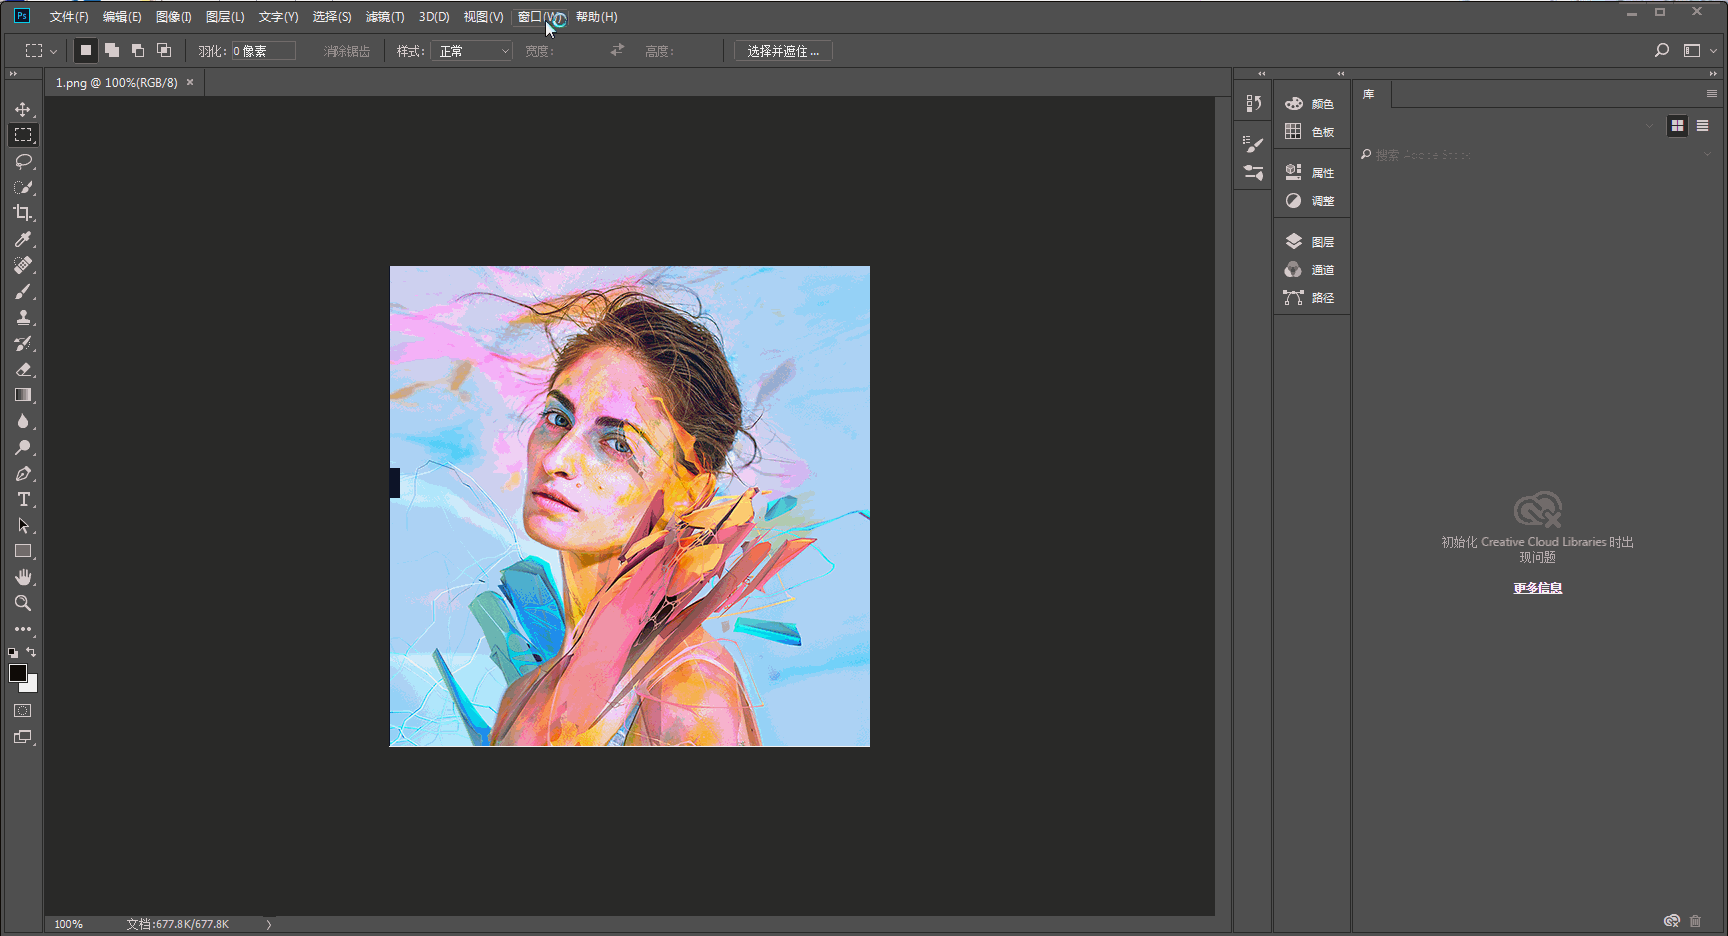Click the Select and Mask (选择并遮住) button
Image resolution: width=1728 pixels, height=936 pixels.
(x=783, y=51)
